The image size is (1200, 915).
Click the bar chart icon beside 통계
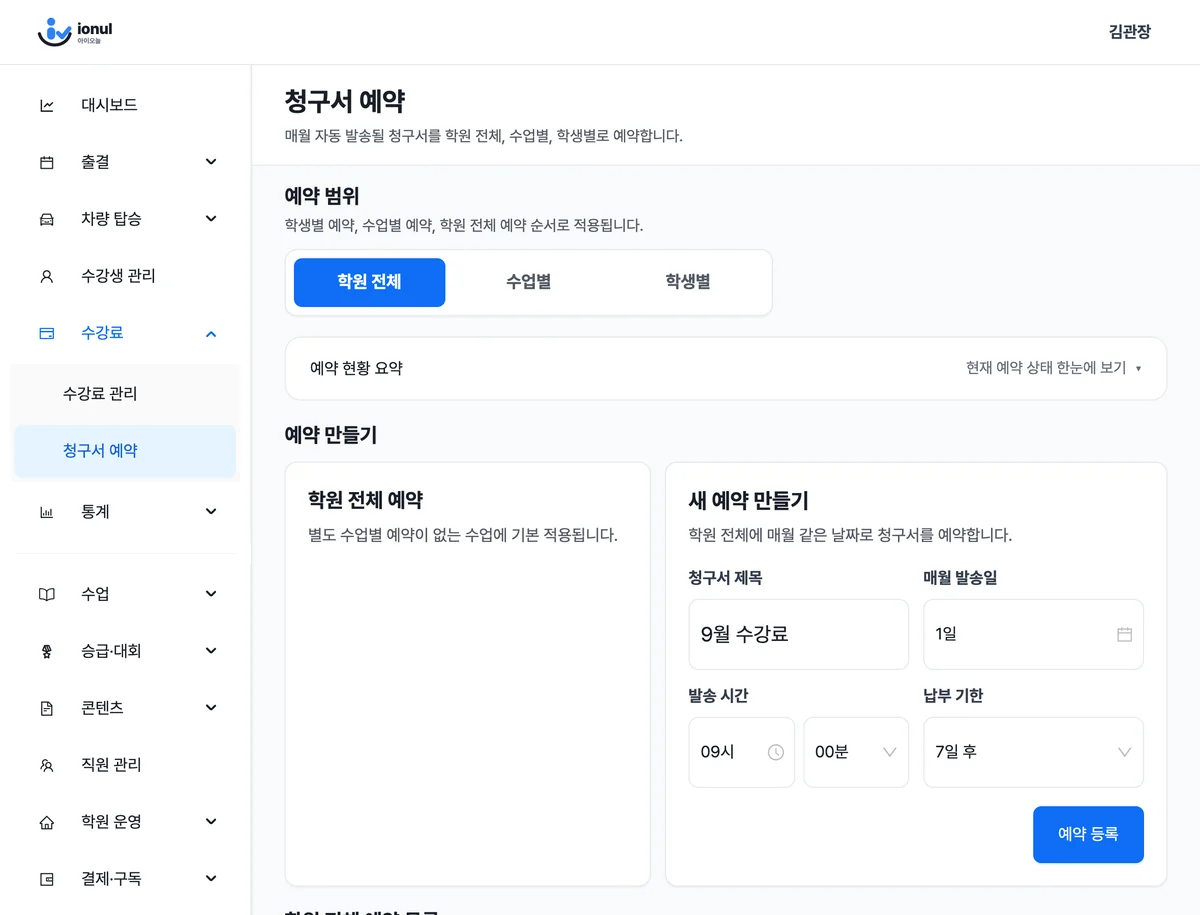[x=47, y=512]
